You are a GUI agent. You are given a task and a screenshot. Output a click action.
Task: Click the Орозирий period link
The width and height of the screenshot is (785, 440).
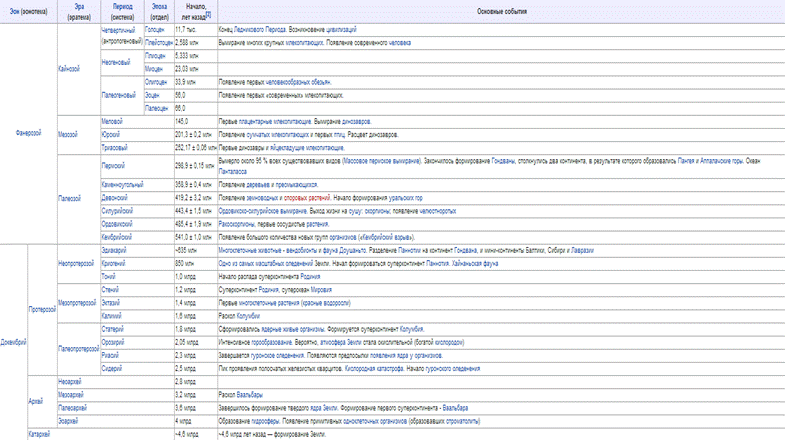(113, 342)
